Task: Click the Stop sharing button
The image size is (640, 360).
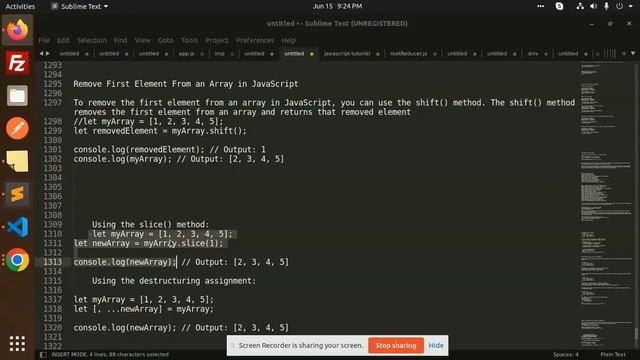Action: 396,345
